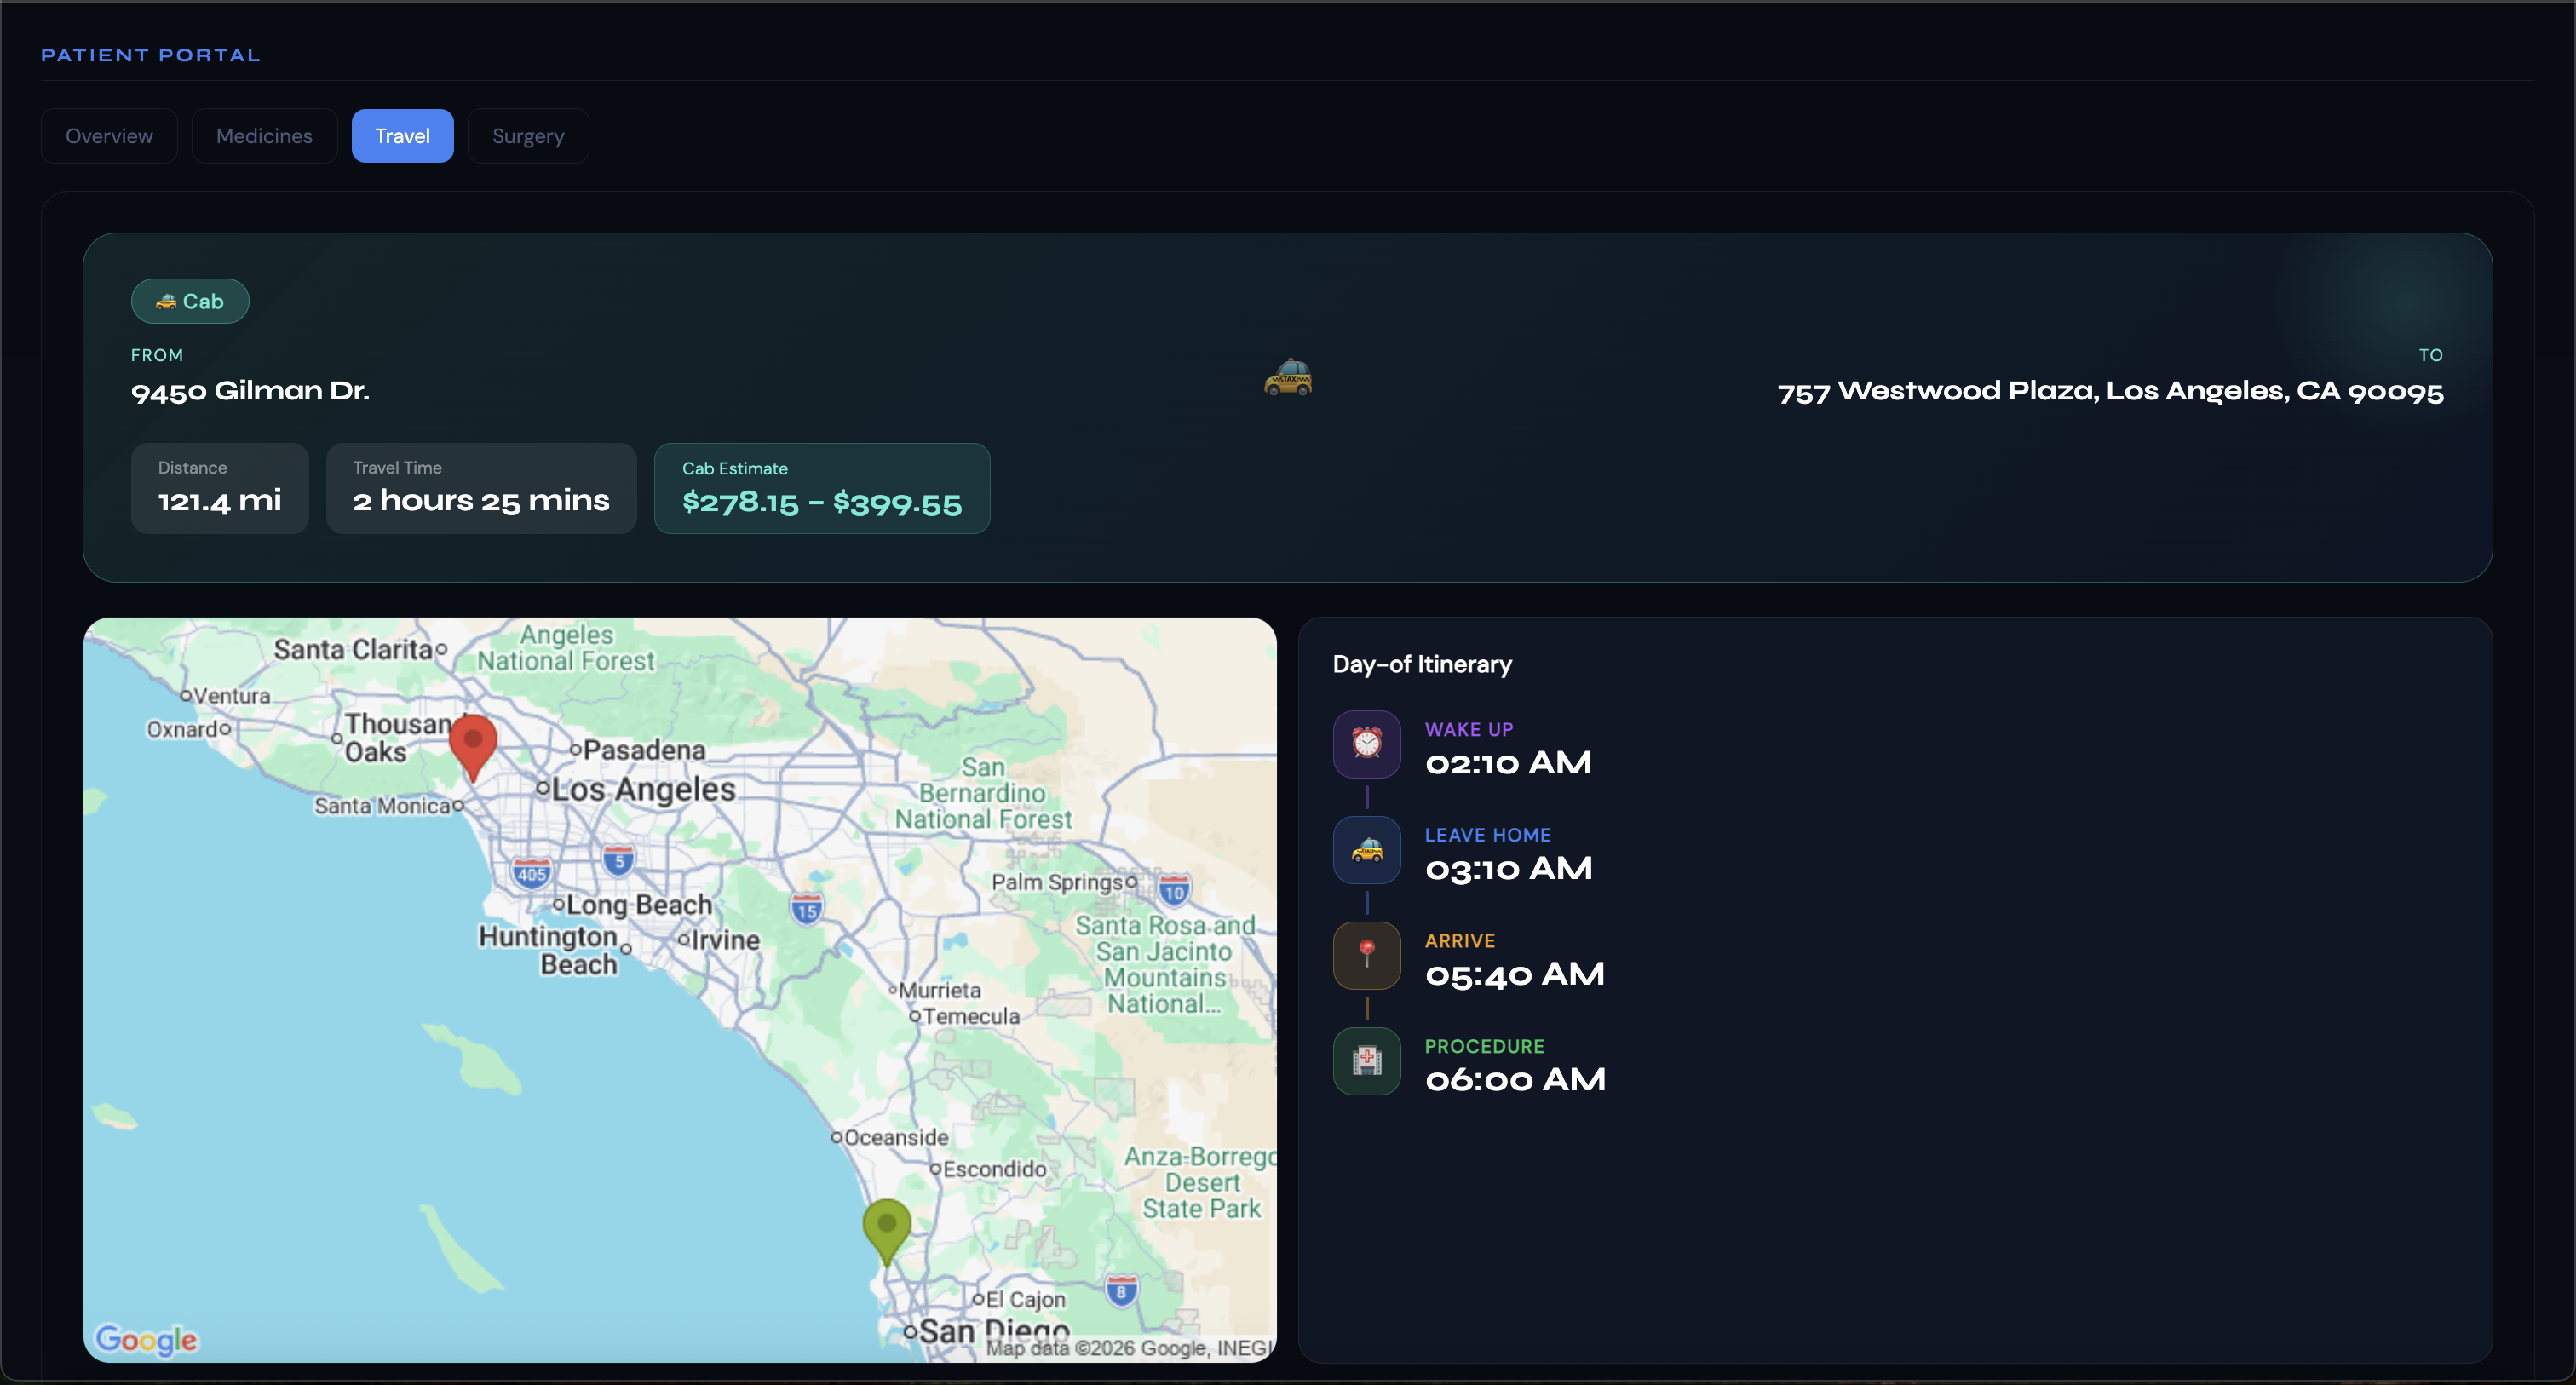The width and height of the screenshot is (2576, 1385).
Task: Click the Palm Springs label on the map
Action: click(1058, 882)
